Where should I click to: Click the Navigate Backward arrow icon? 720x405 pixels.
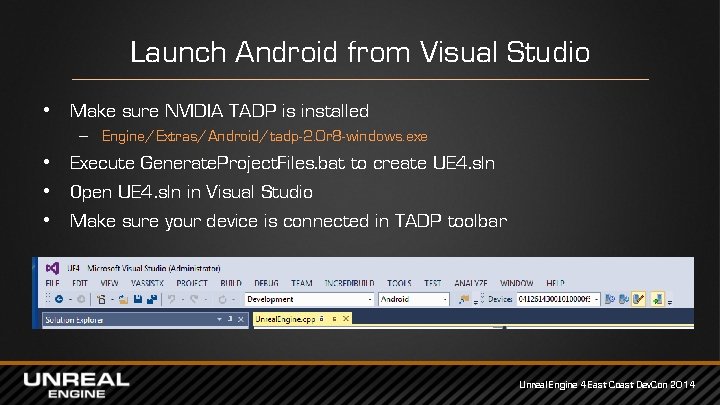pos(59,299)
